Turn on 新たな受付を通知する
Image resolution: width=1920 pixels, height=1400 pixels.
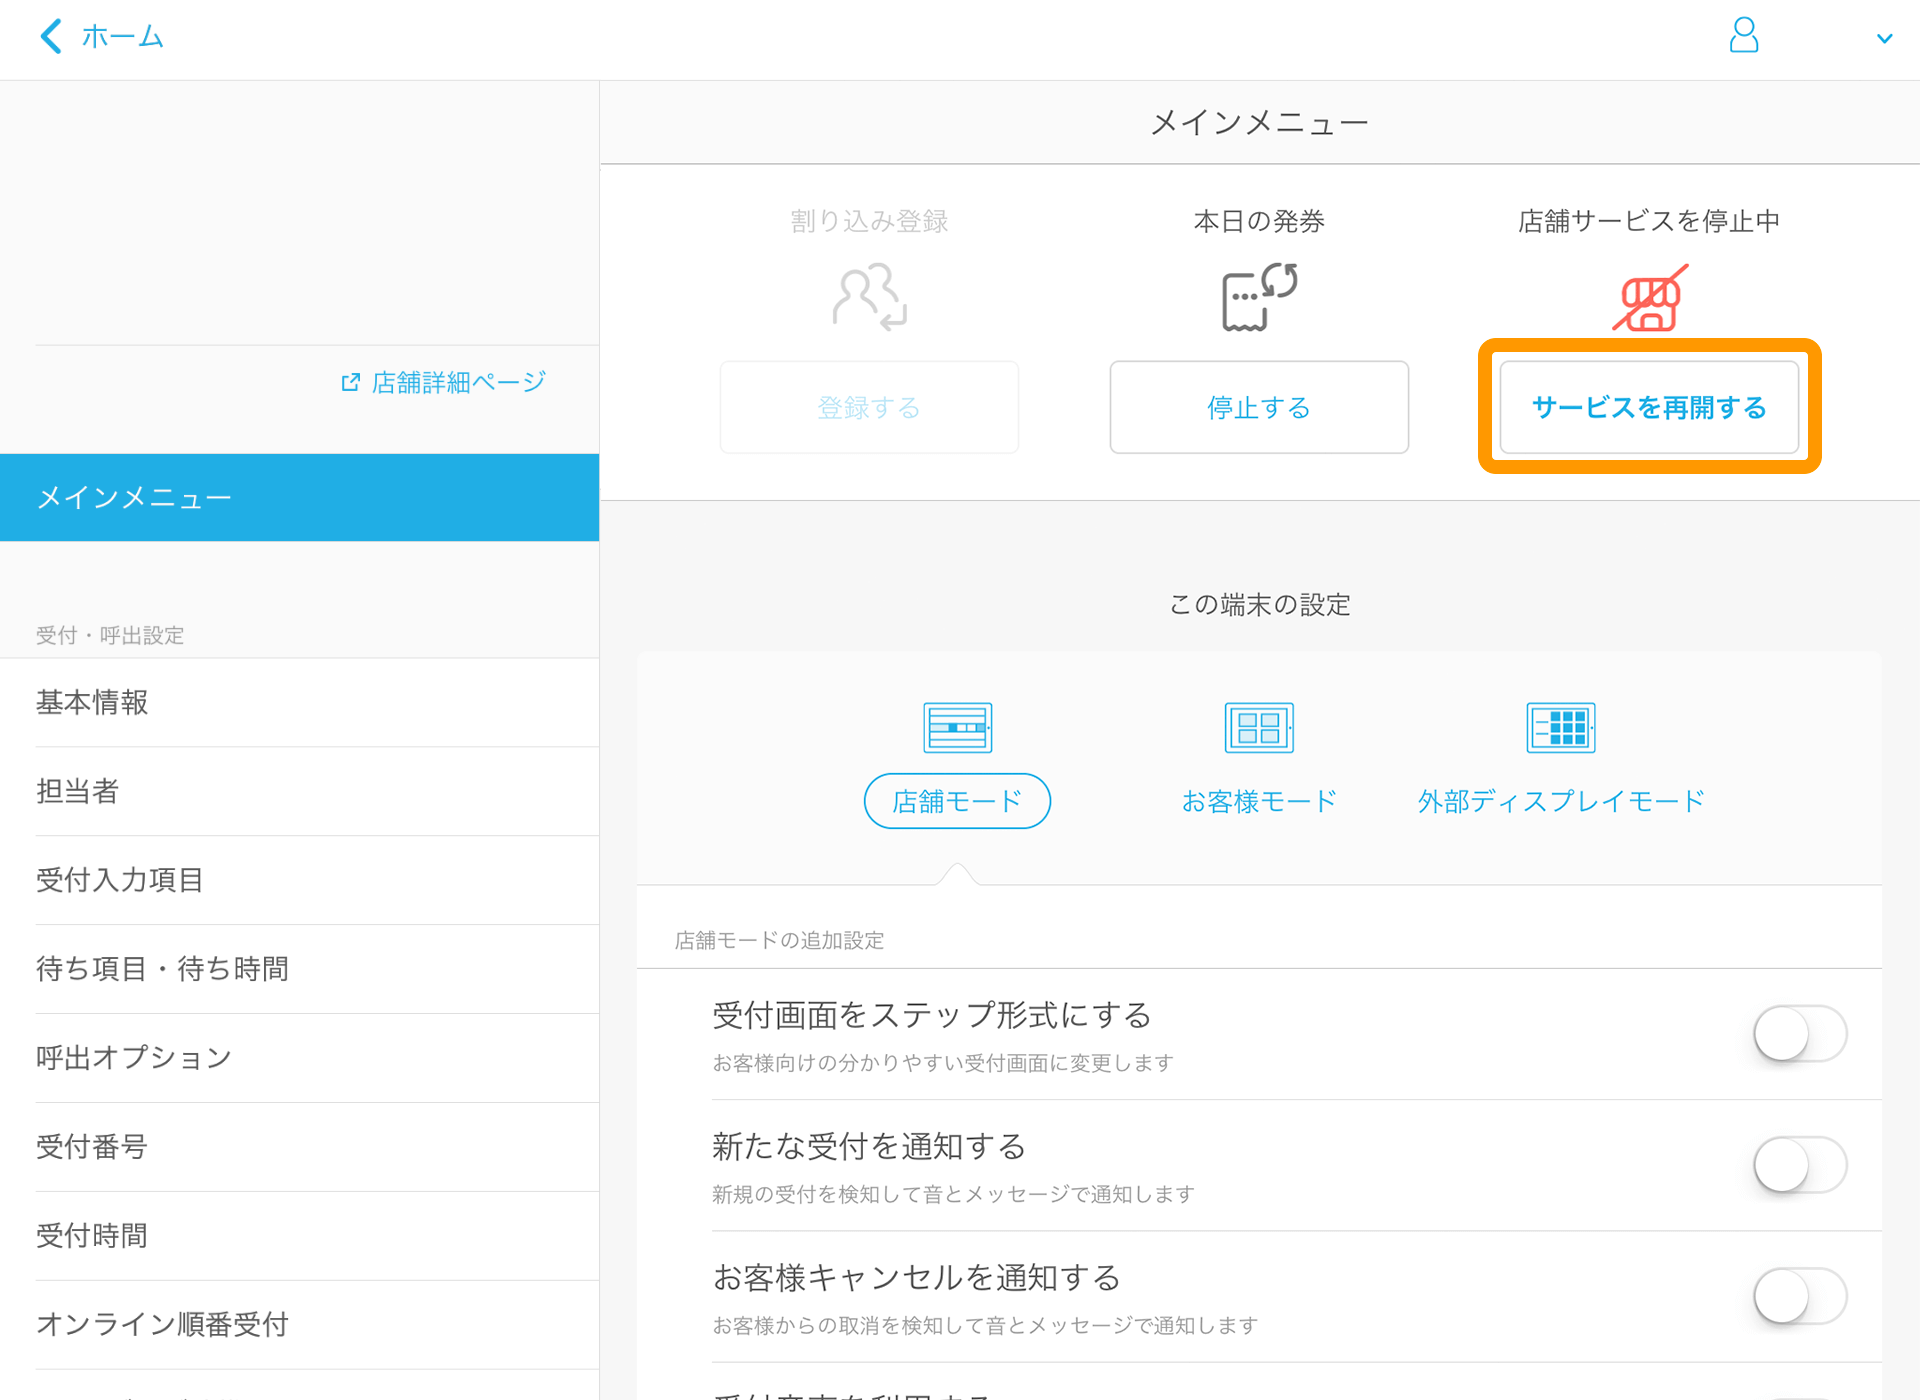[x=1800, y=1165]
